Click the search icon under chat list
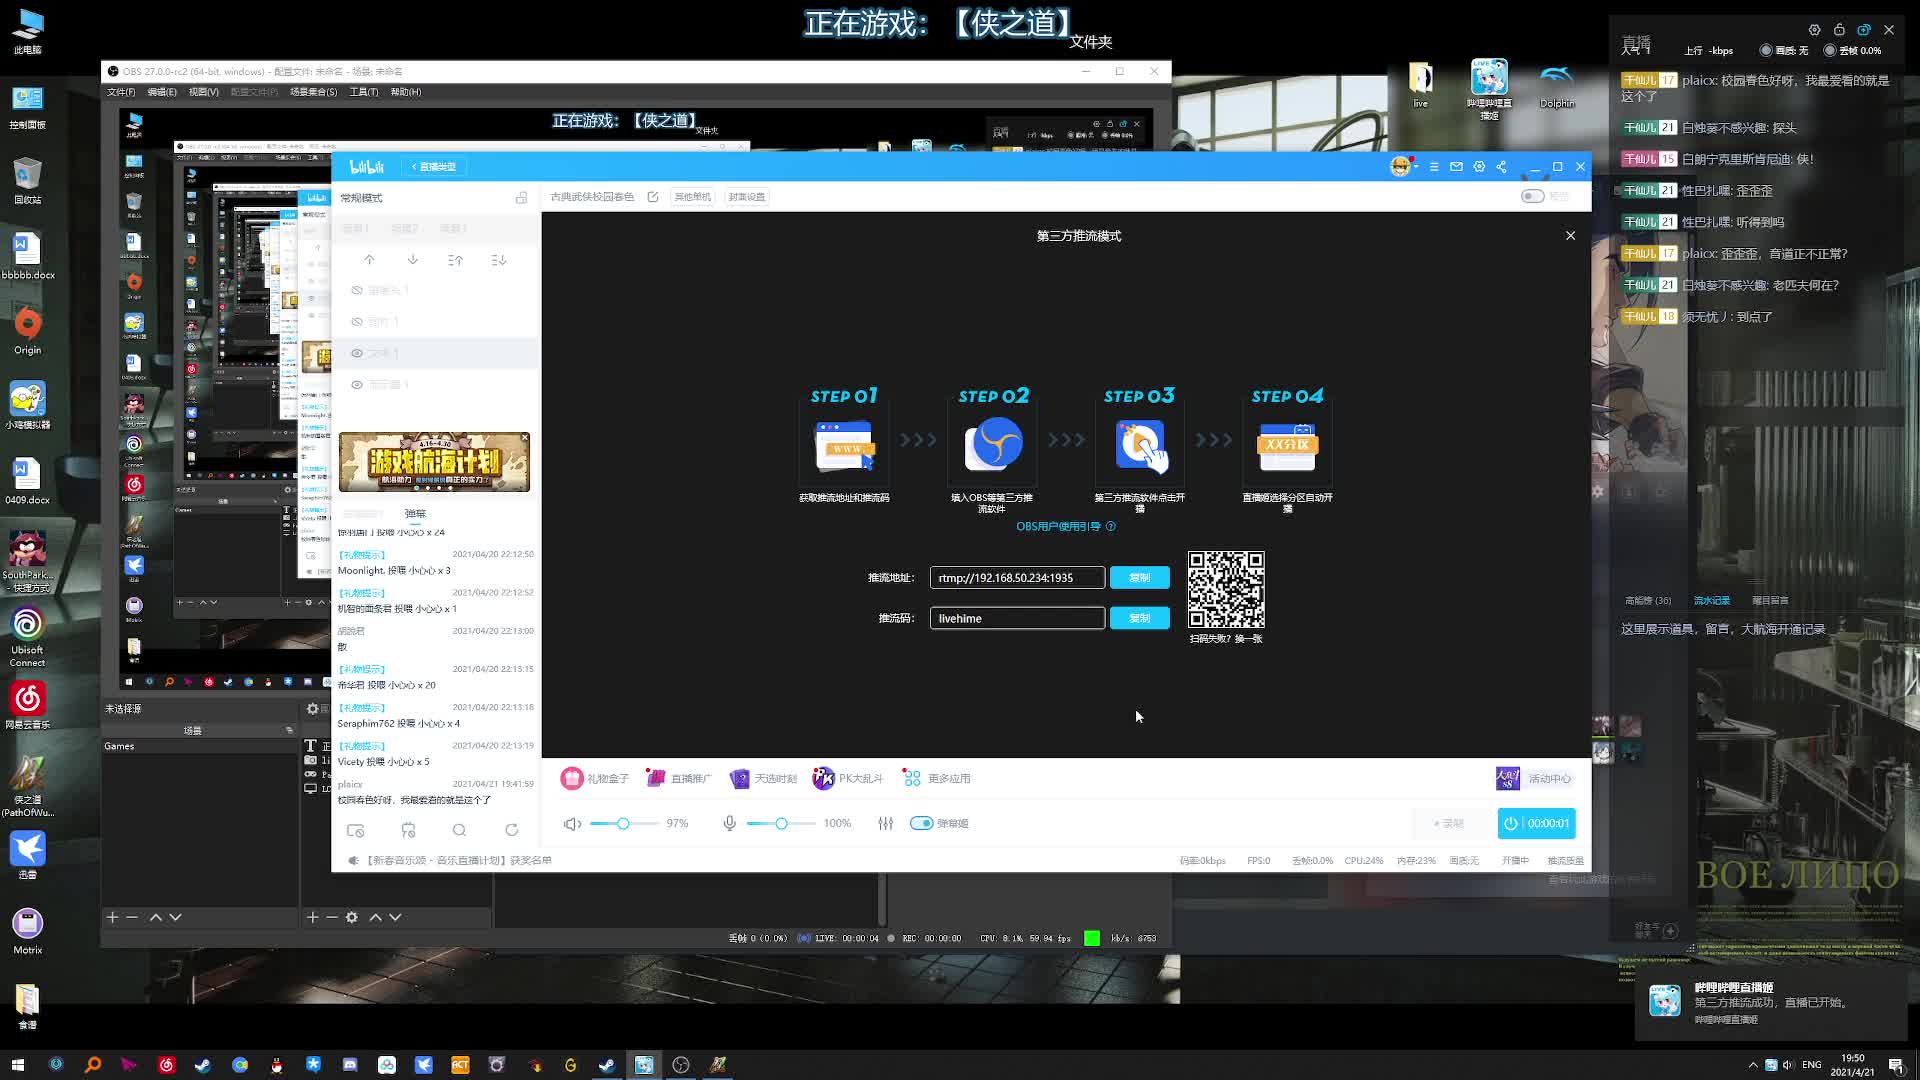Viewport: 1920px width, 1080px height. point(459,831)
